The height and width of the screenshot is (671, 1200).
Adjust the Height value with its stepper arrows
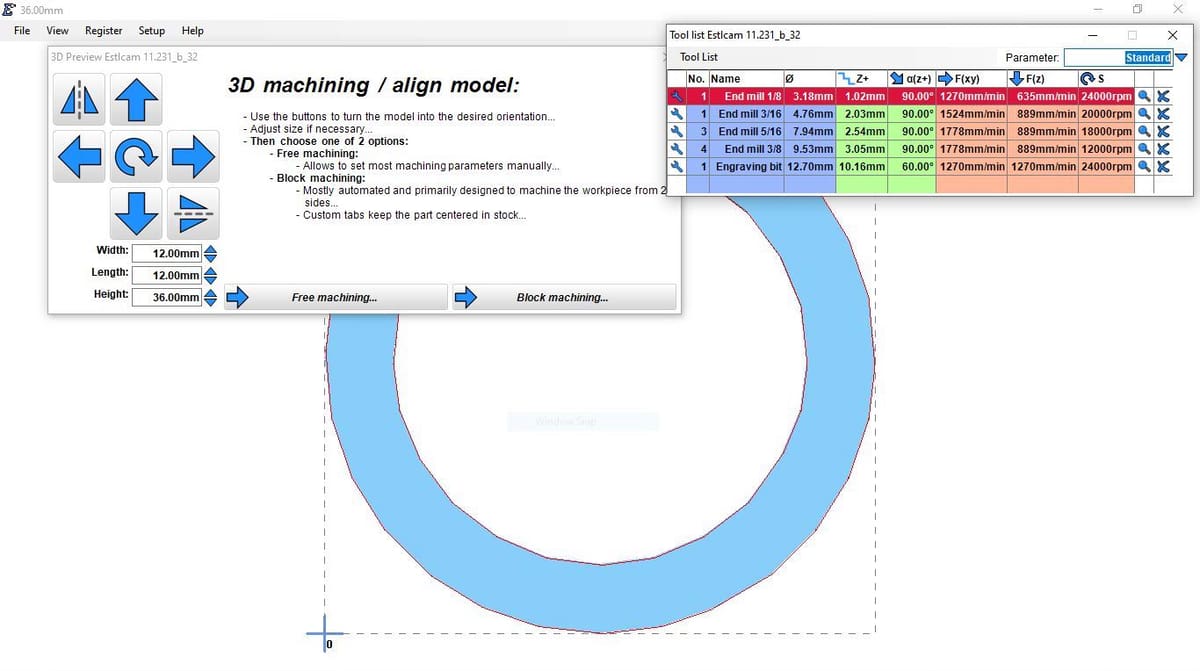[x=210, y=297]
